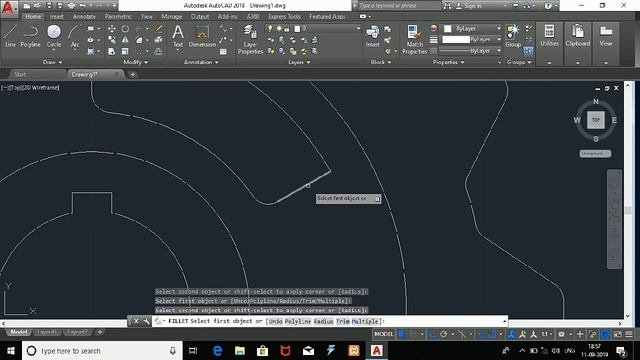Click the Mirror tool icon
Viewport: 640px width, 360px height.
125,40
